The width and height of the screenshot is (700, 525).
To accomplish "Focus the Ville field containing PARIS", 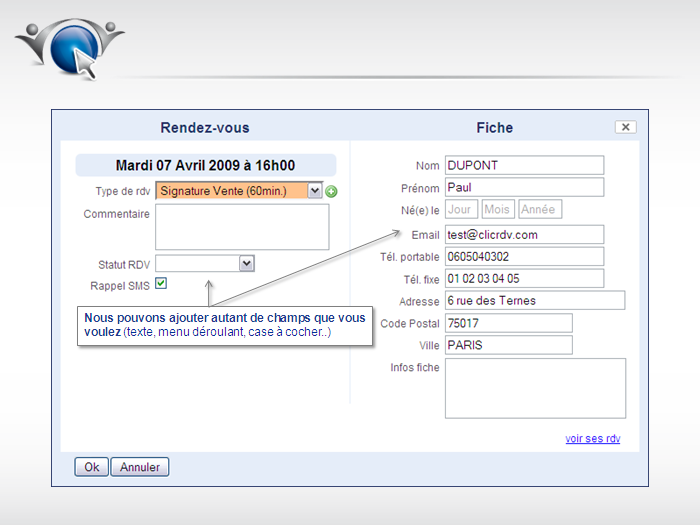I will 508,345.
